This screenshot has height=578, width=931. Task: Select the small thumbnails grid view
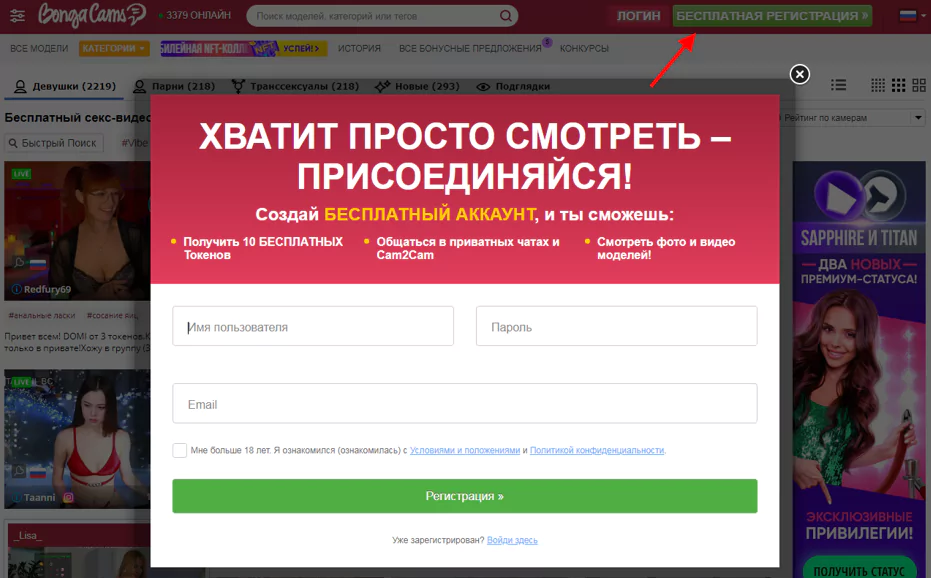coord(878,85)
